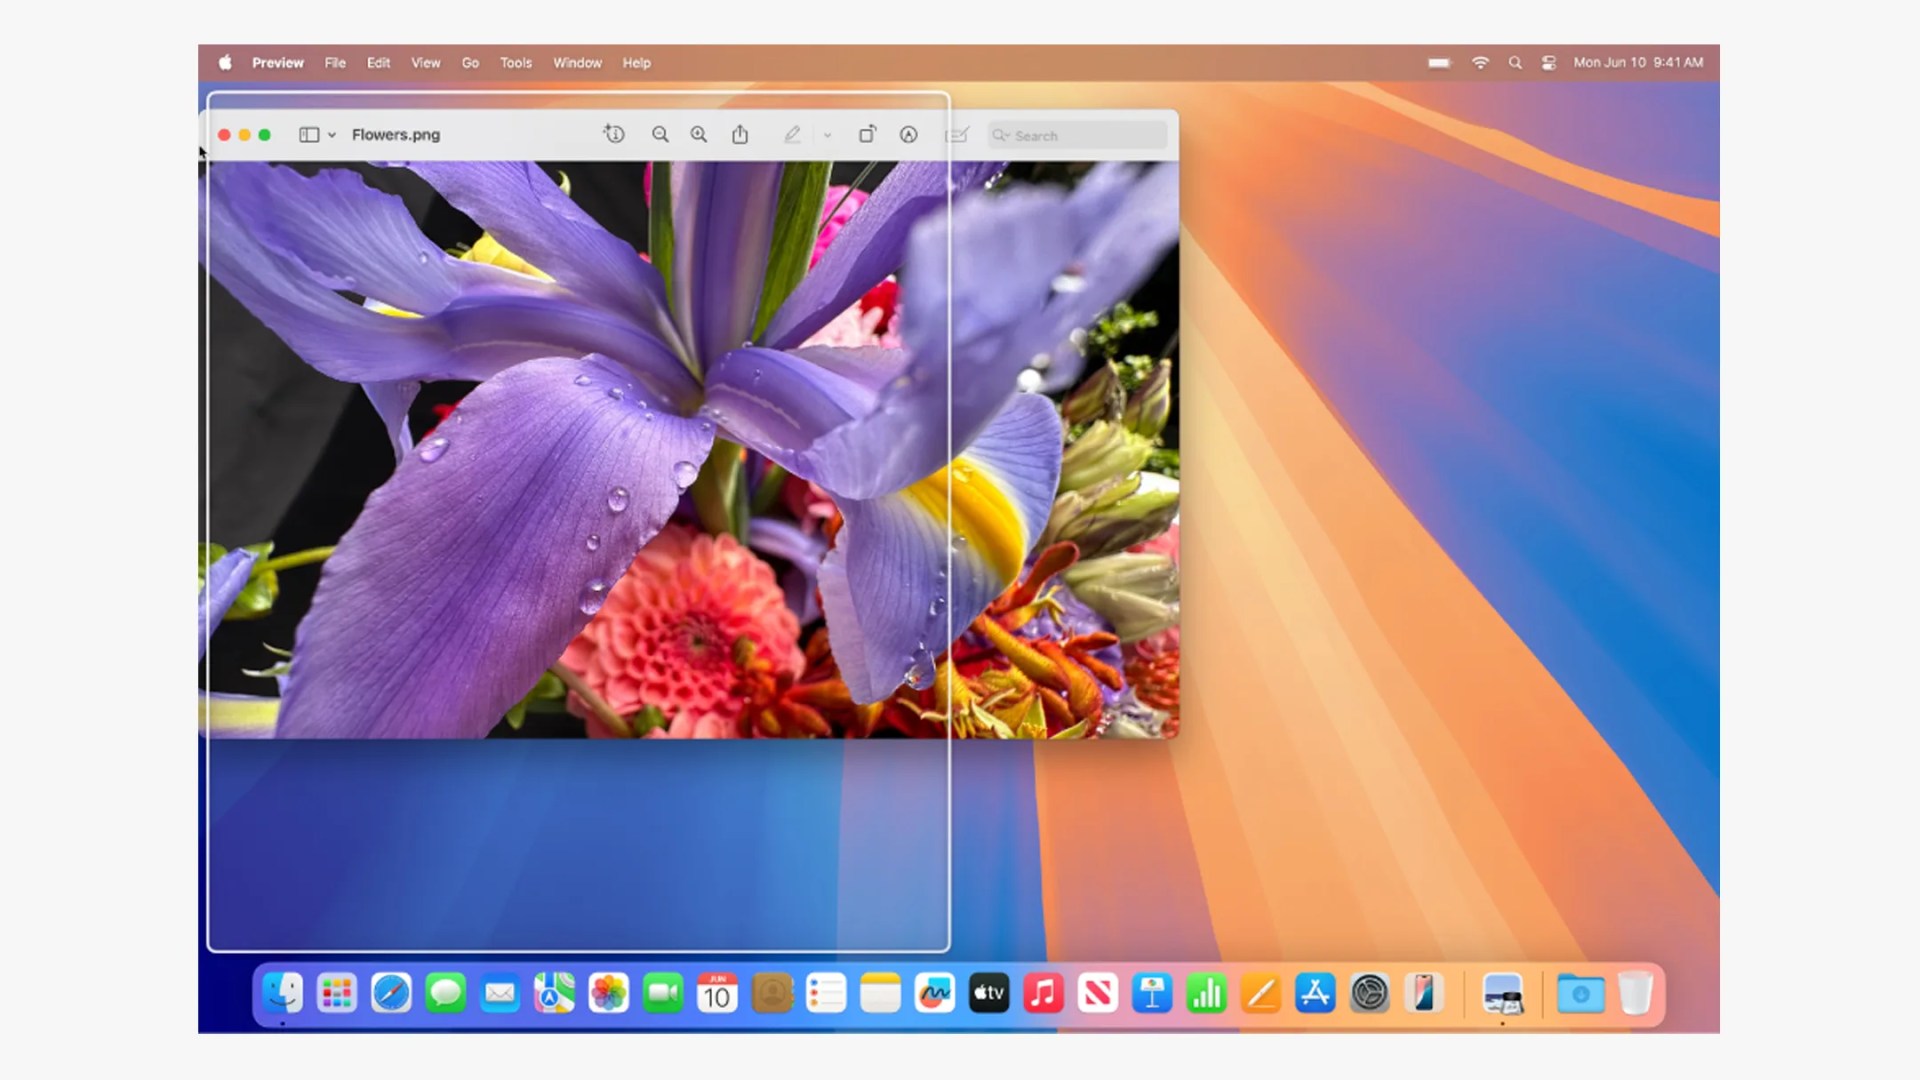The image size is (1920, 1080).
Task: Open the File menu
Action: point(335,62)
